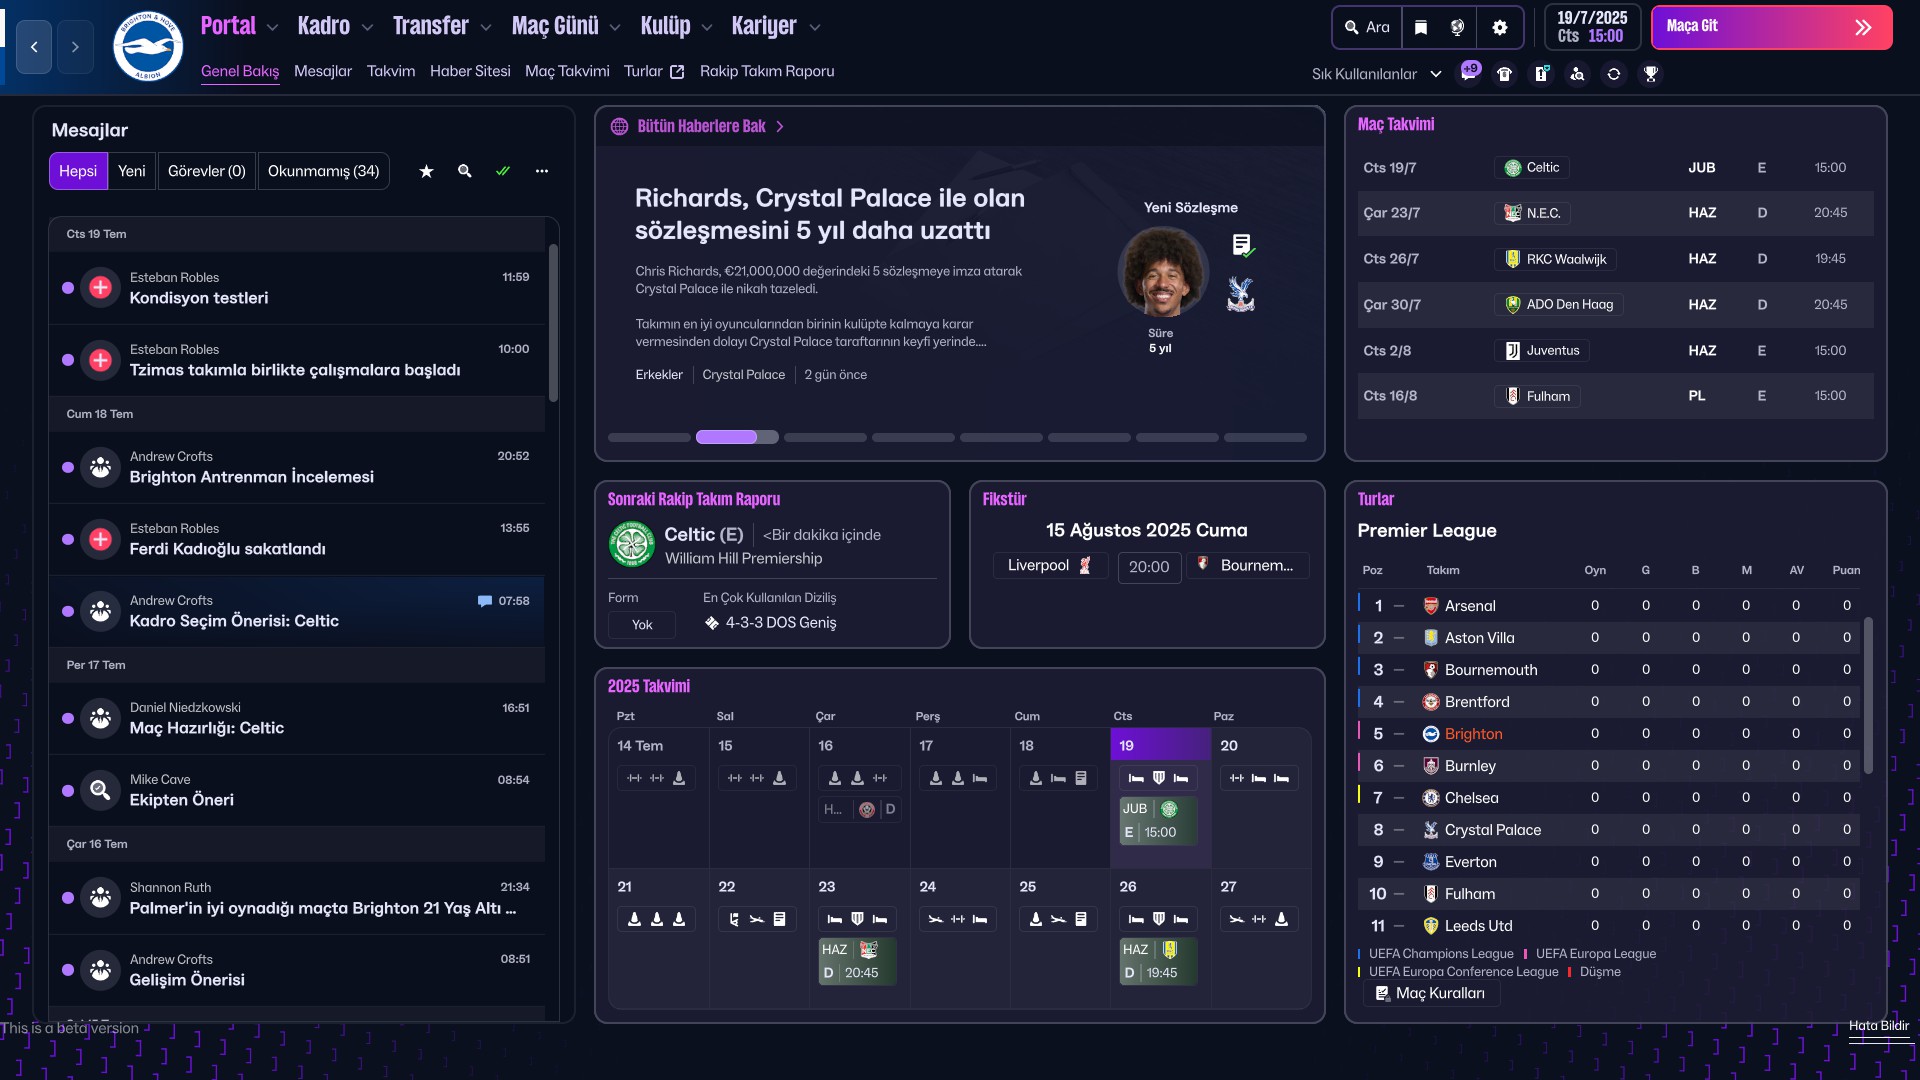Image resolution: width=1920 pixels, height=1080 pixels.
Task: Click the shortcut icon with the exclamation mark
Action: coord(1541,74)
